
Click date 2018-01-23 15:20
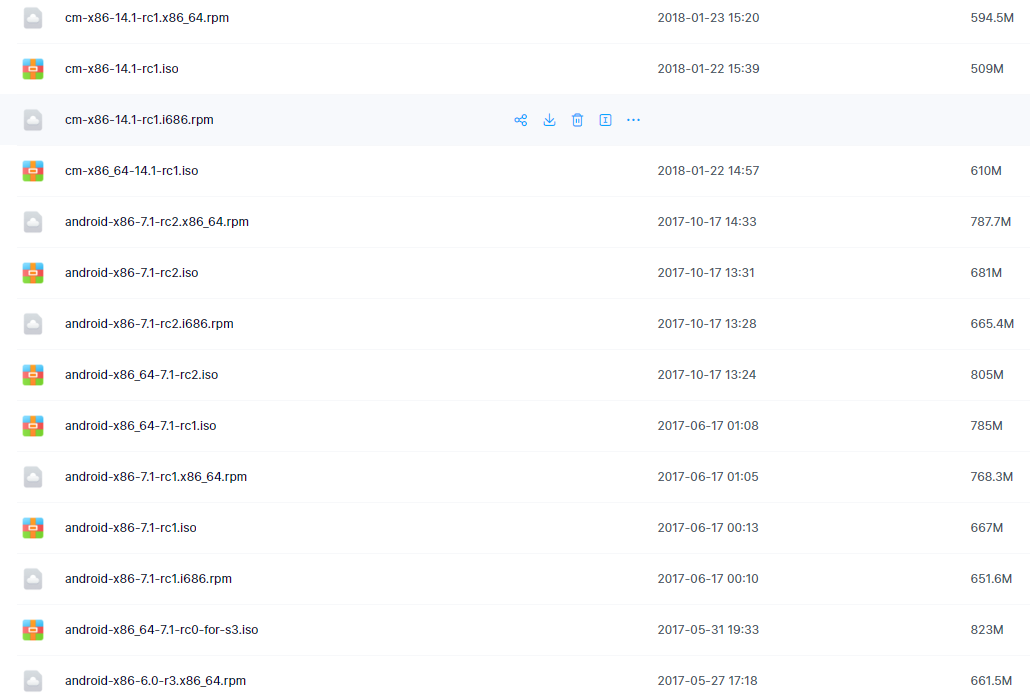tap(708, 18)
